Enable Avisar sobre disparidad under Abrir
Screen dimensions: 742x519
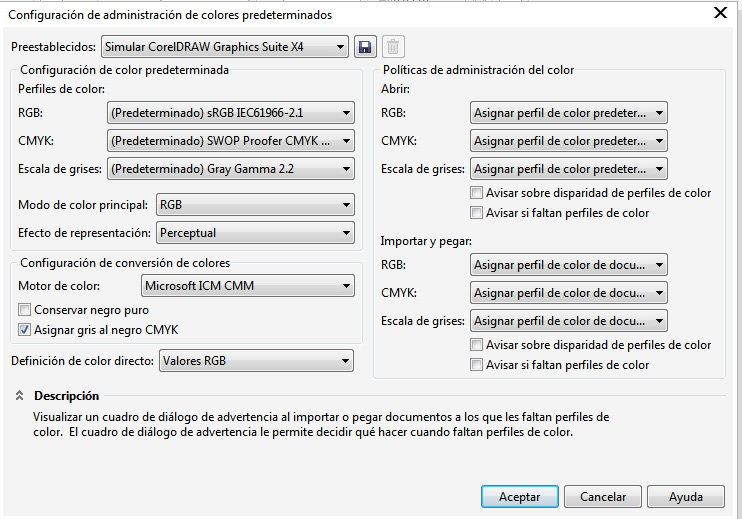476,193
